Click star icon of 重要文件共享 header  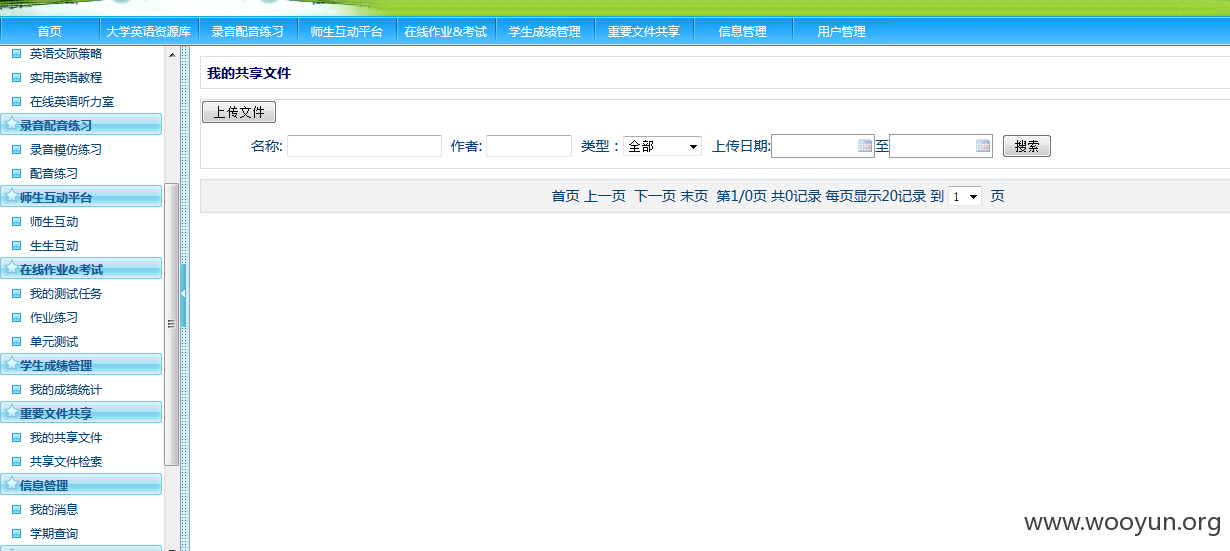coord(11,412)
